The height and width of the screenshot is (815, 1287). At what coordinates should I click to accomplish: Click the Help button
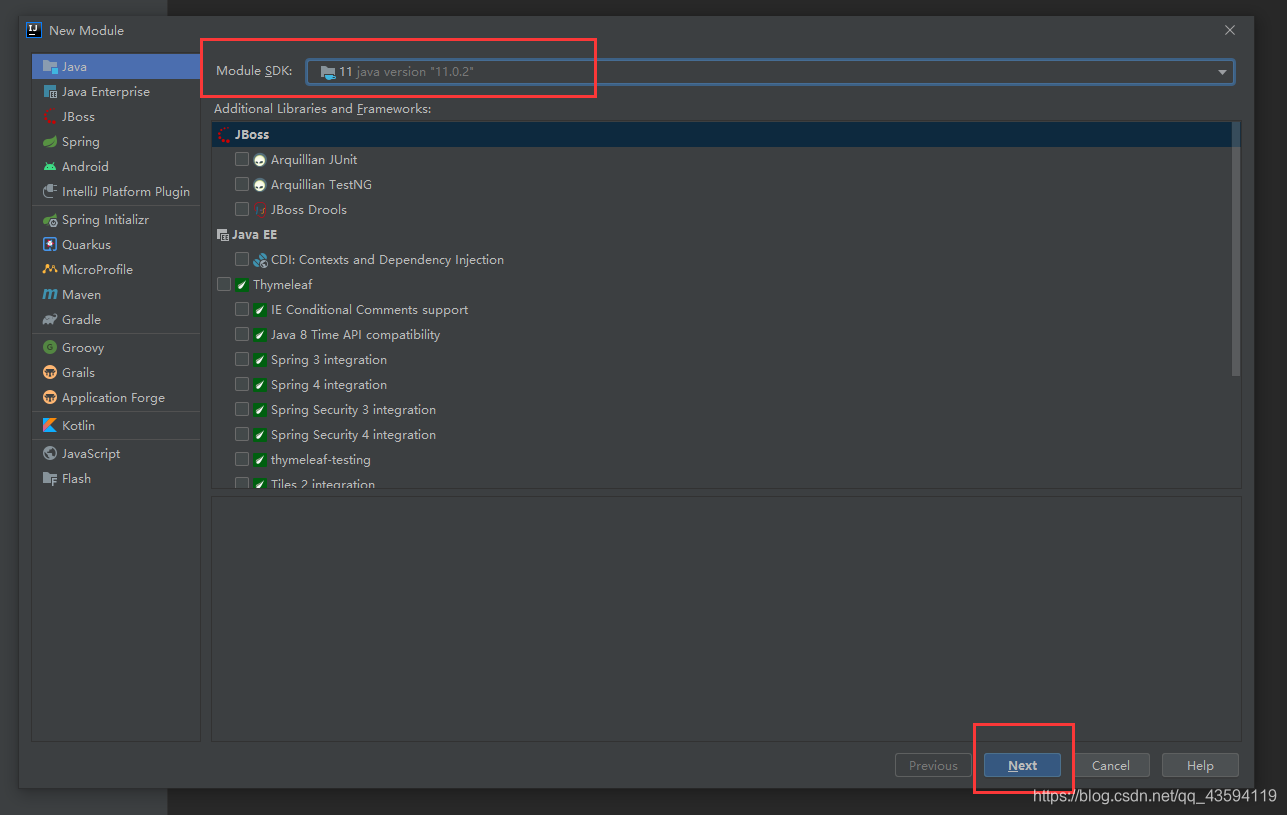(x=1200, y=766)
